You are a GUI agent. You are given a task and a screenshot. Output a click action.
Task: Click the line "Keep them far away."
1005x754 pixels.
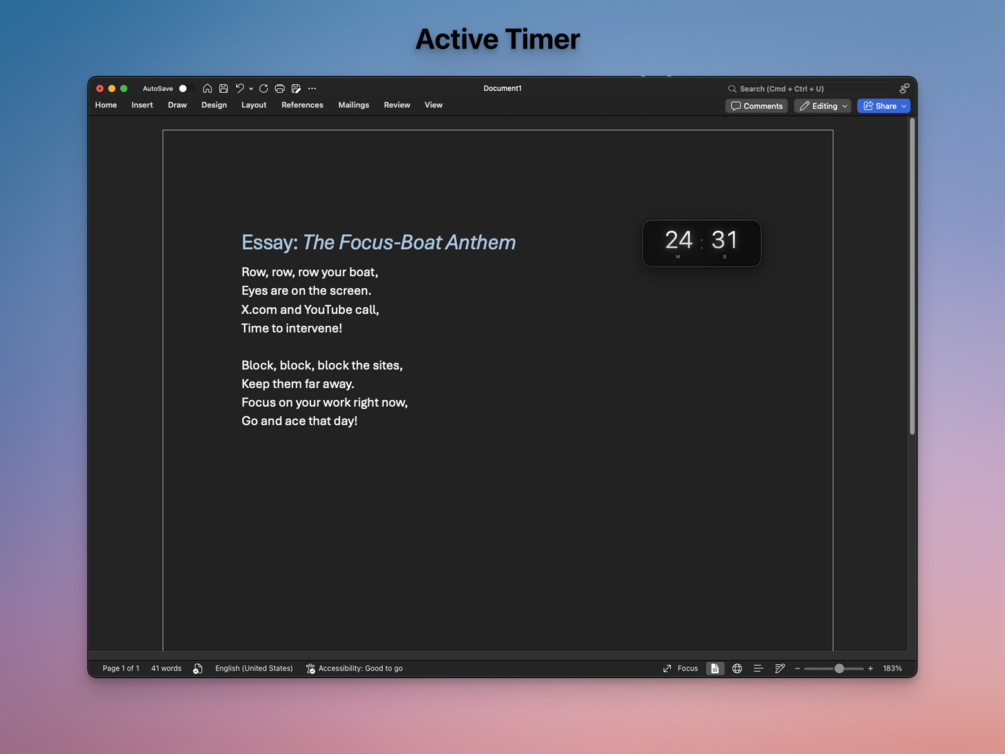point(297,383)
